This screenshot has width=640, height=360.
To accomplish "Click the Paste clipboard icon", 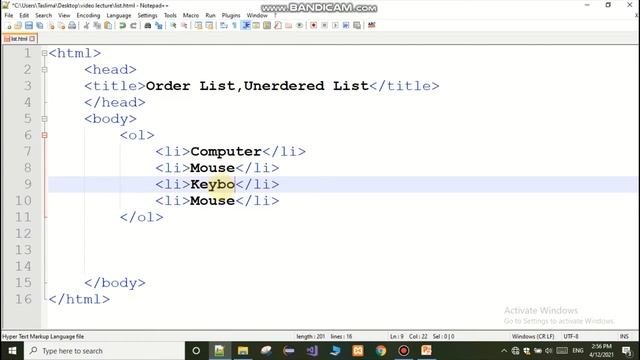I will pos(108,25).
